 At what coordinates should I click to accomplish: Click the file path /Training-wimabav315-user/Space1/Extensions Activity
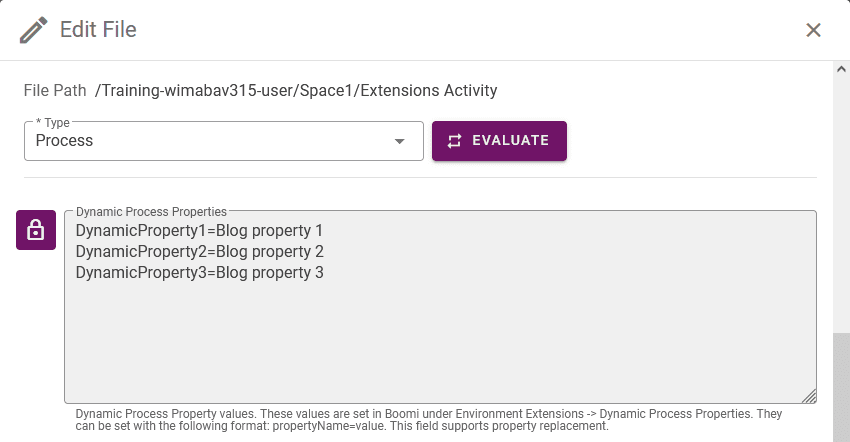click(x=296, y=90)
